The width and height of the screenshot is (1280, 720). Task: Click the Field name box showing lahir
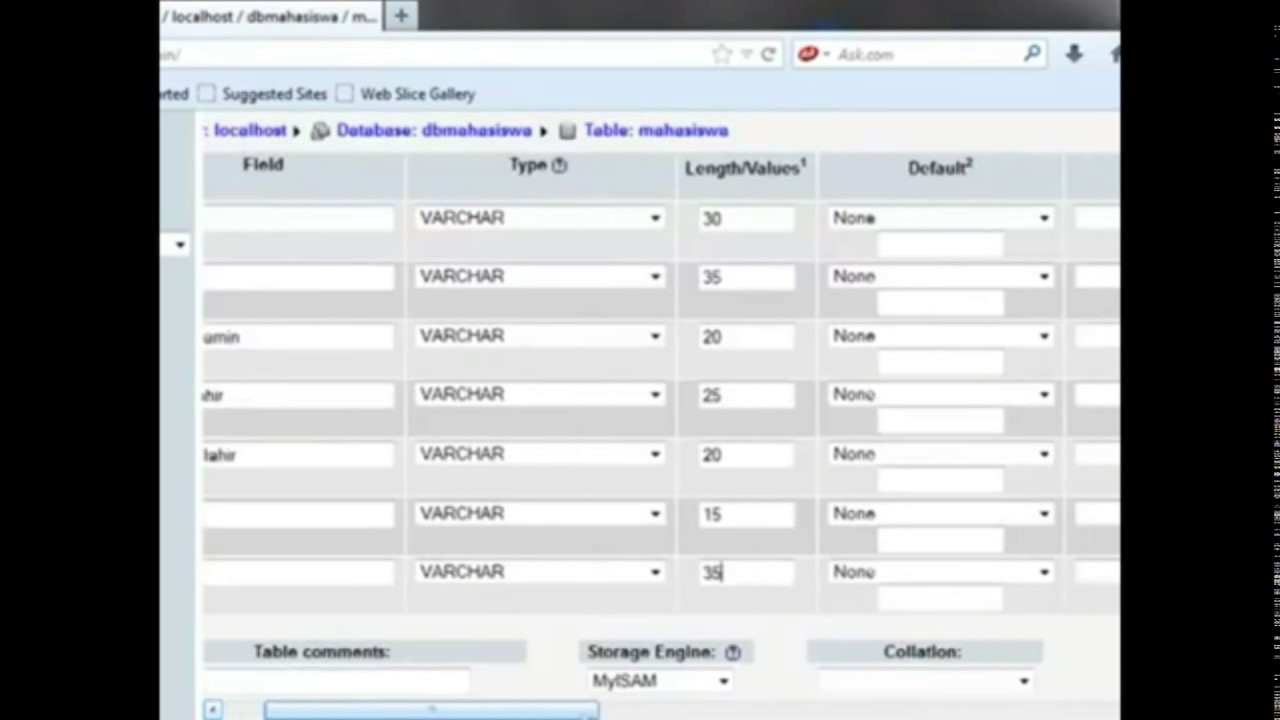click(298, 455)
